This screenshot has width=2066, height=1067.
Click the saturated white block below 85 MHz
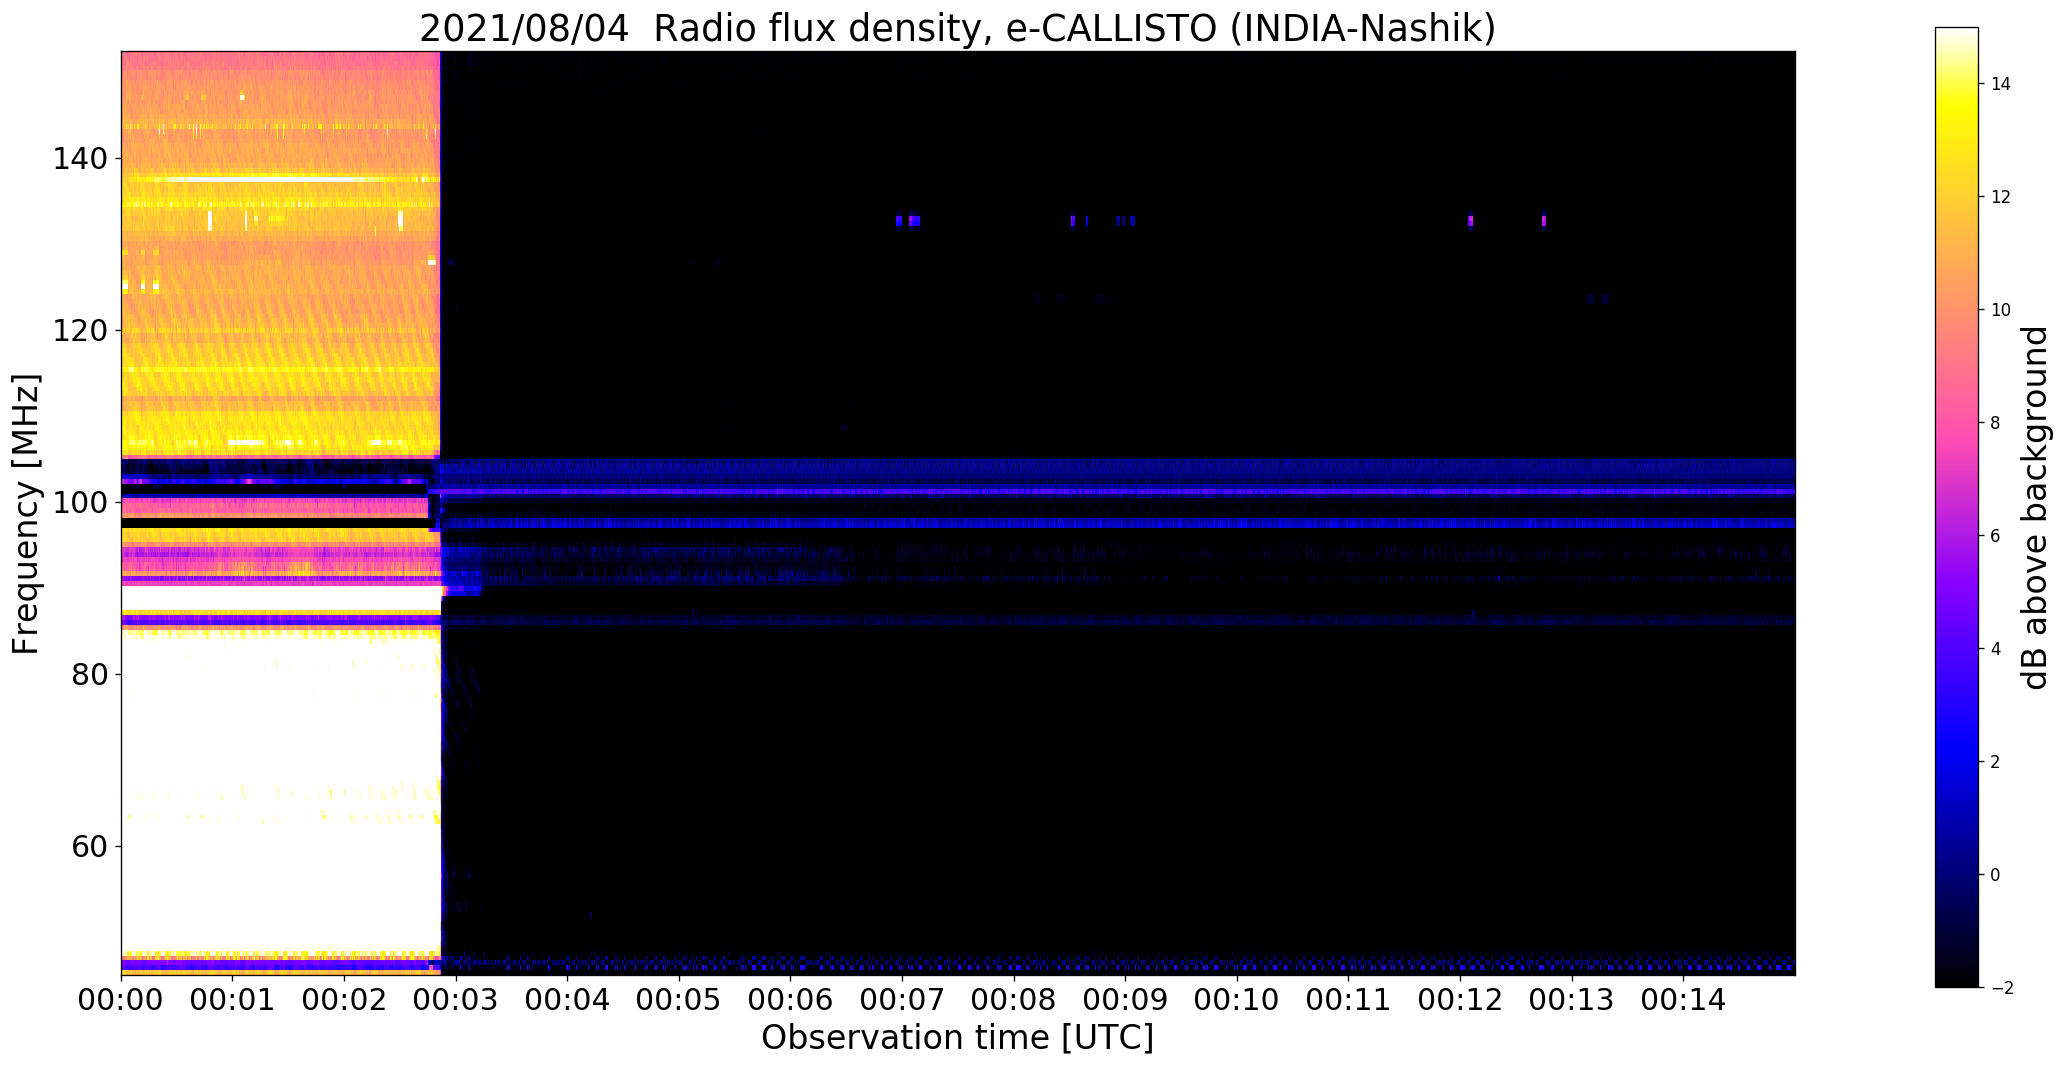281,795
